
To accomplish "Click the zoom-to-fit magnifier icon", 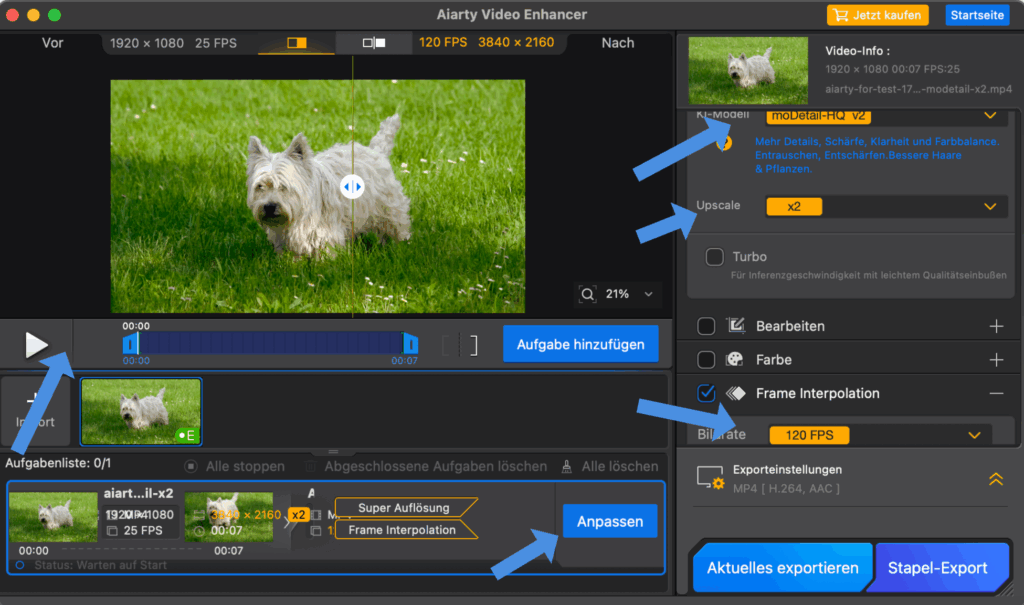I will (x=588, y=294).
